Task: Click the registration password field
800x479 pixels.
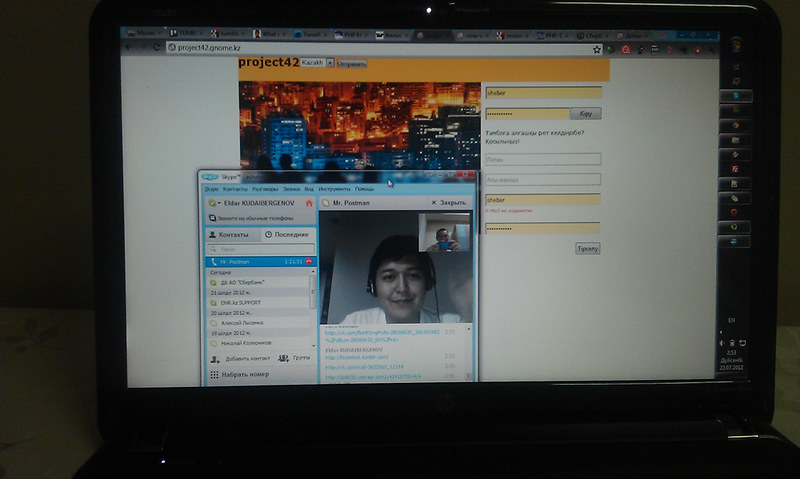Action: [x=542, y=228]
